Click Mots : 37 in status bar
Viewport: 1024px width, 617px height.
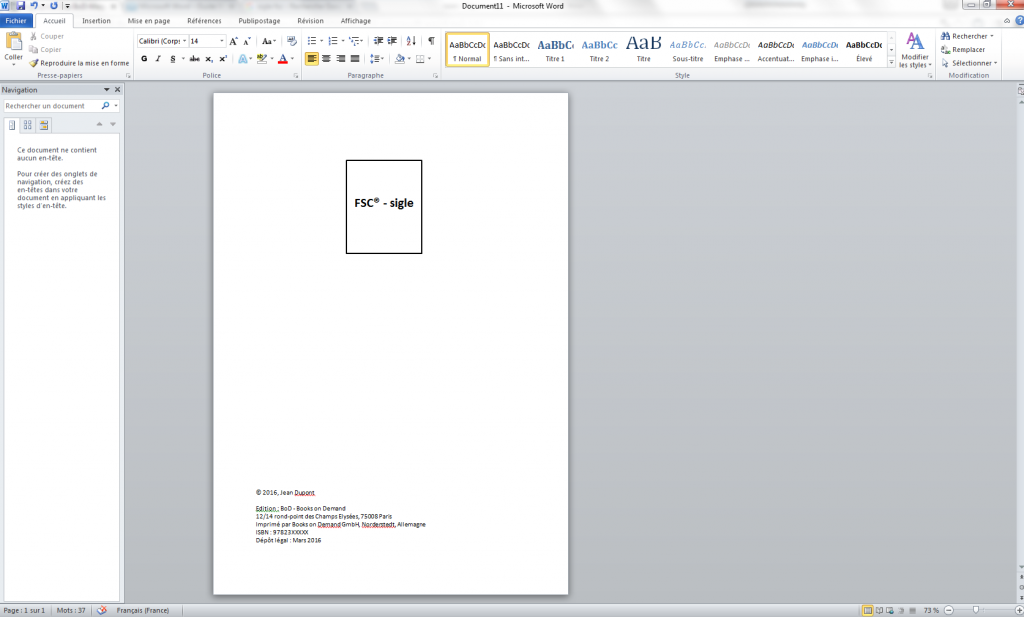tap(71, 610)
